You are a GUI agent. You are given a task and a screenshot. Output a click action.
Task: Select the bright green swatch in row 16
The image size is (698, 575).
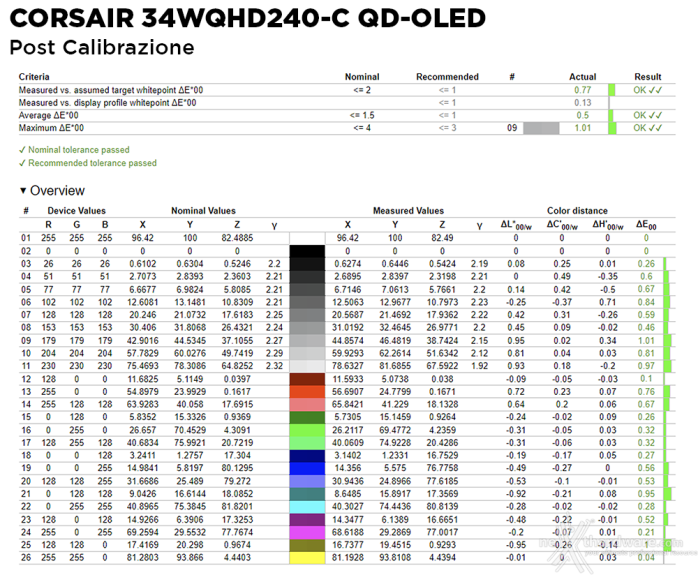click(x=307, y=430)
